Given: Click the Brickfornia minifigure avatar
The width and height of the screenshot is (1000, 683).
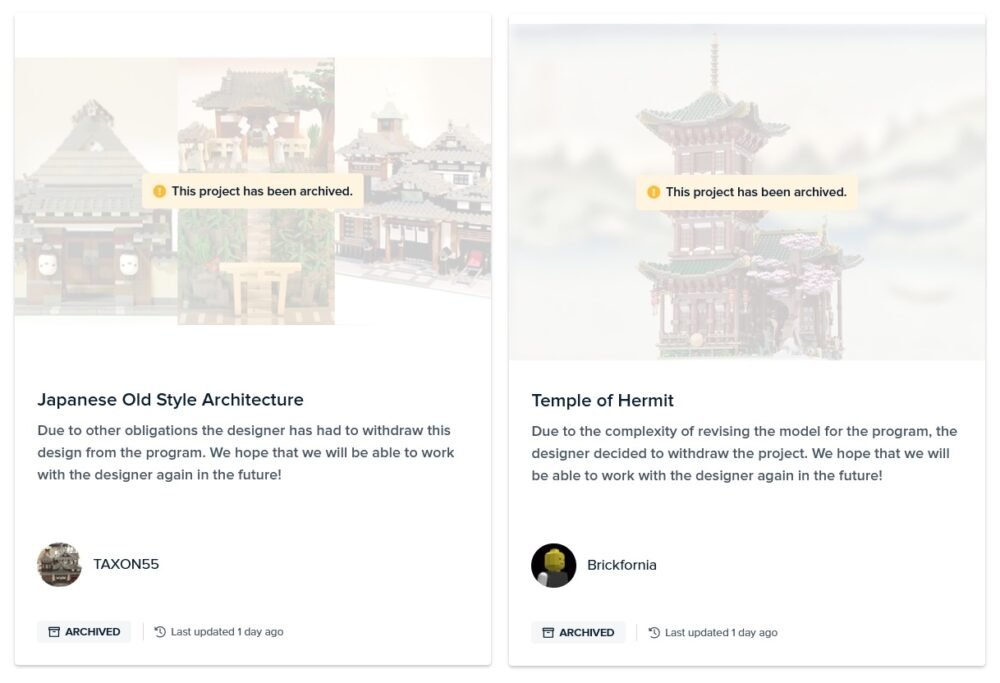Looking at the screenshot, I should click(554, 565).
